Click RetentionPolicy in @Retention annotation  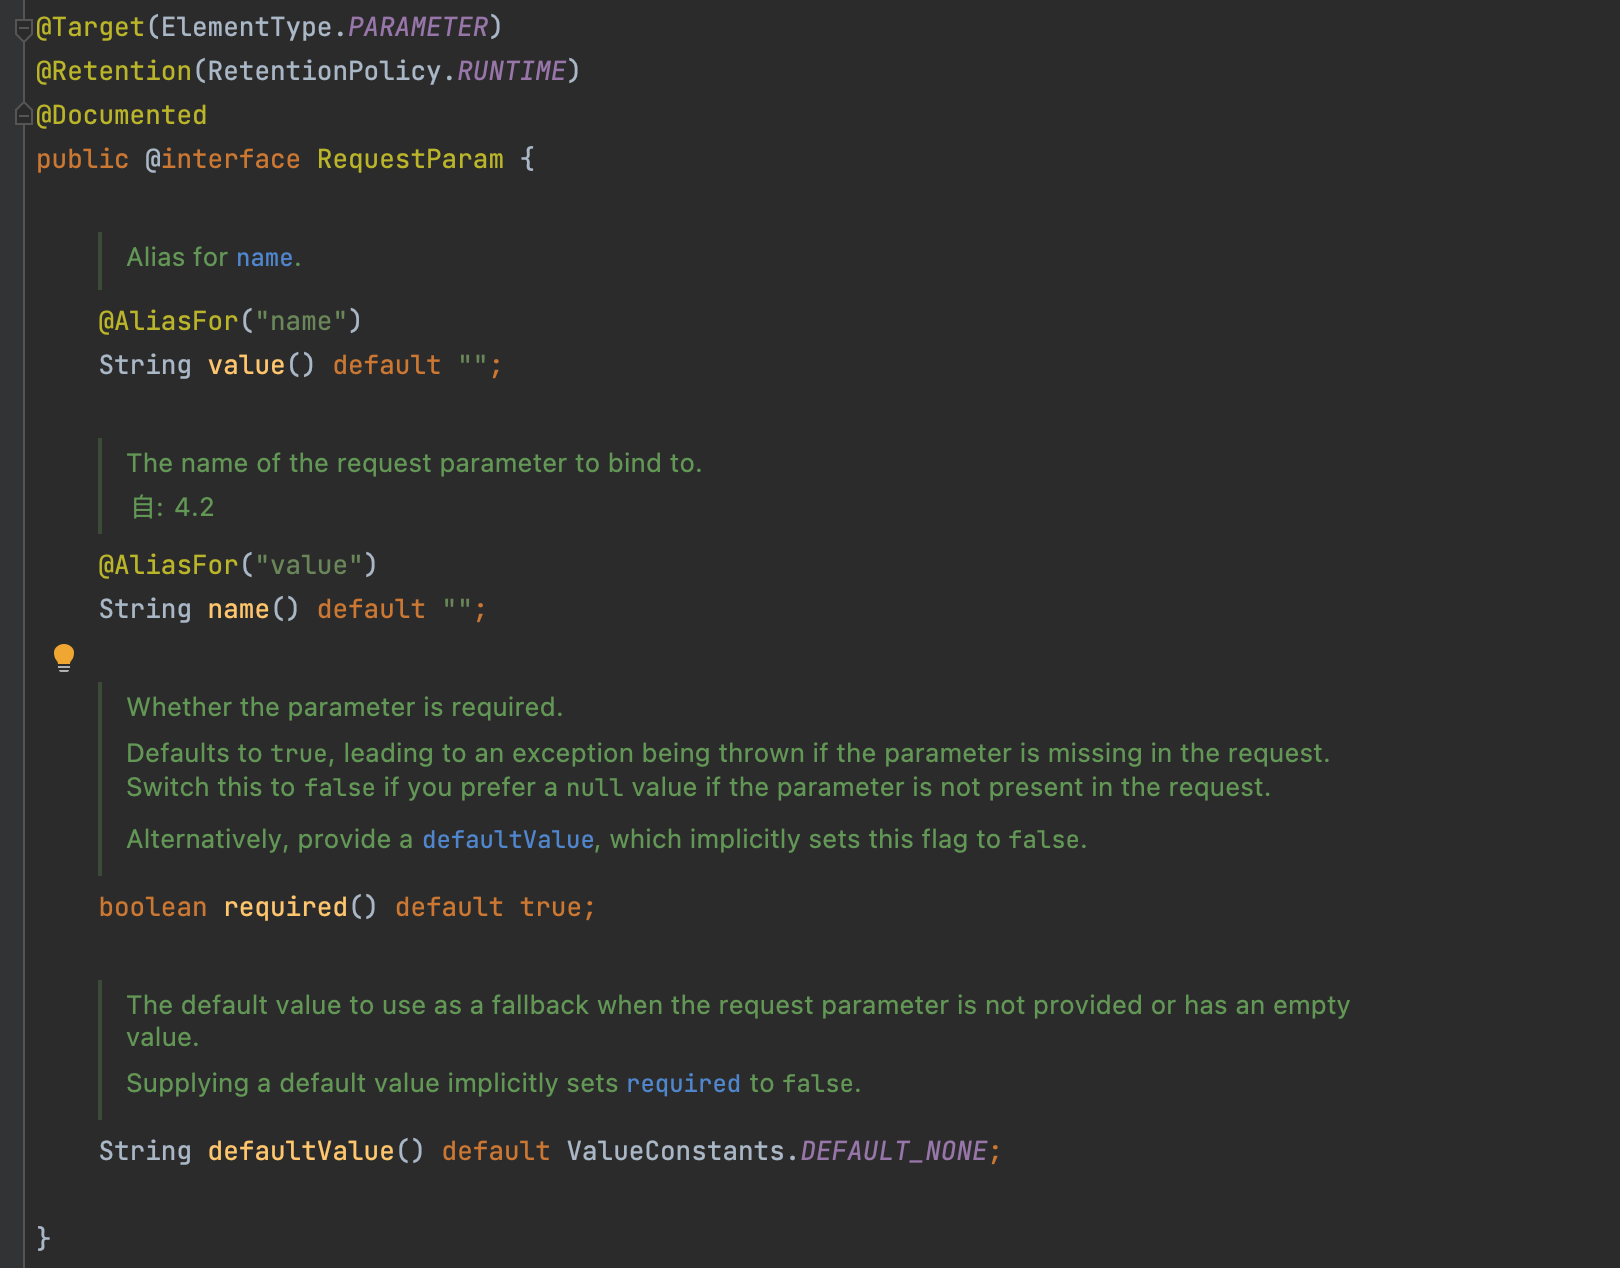[x=324, y=71]
